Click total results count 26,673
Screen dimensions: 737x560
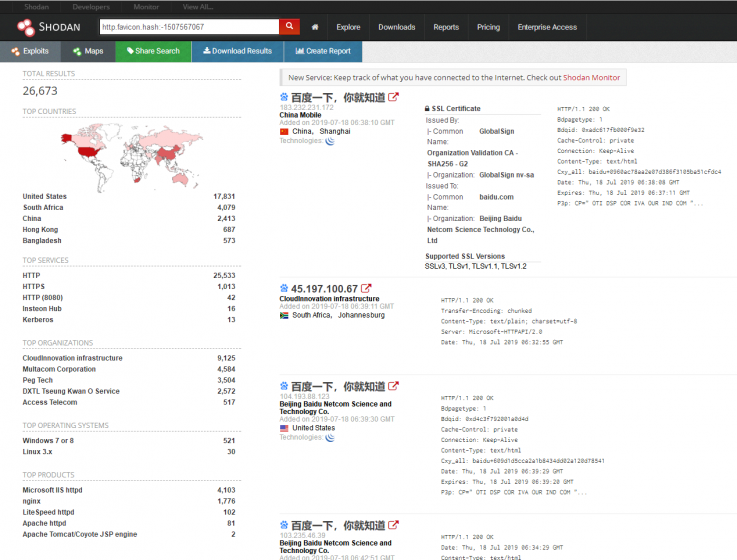click(x=40, y=91)
